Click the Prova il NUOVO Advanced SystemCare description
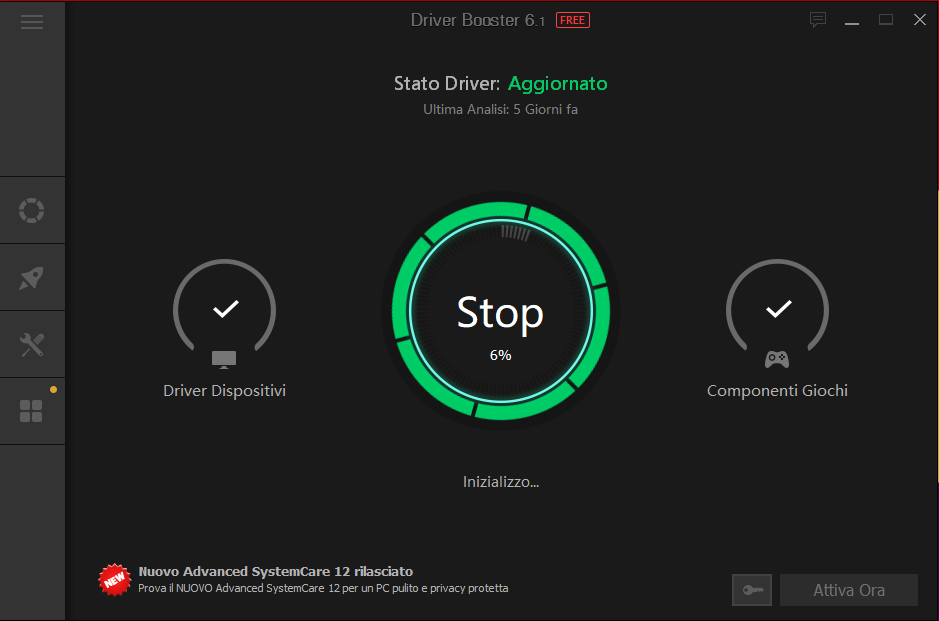This screenshot has height=621, width=939. pos(323,588)
